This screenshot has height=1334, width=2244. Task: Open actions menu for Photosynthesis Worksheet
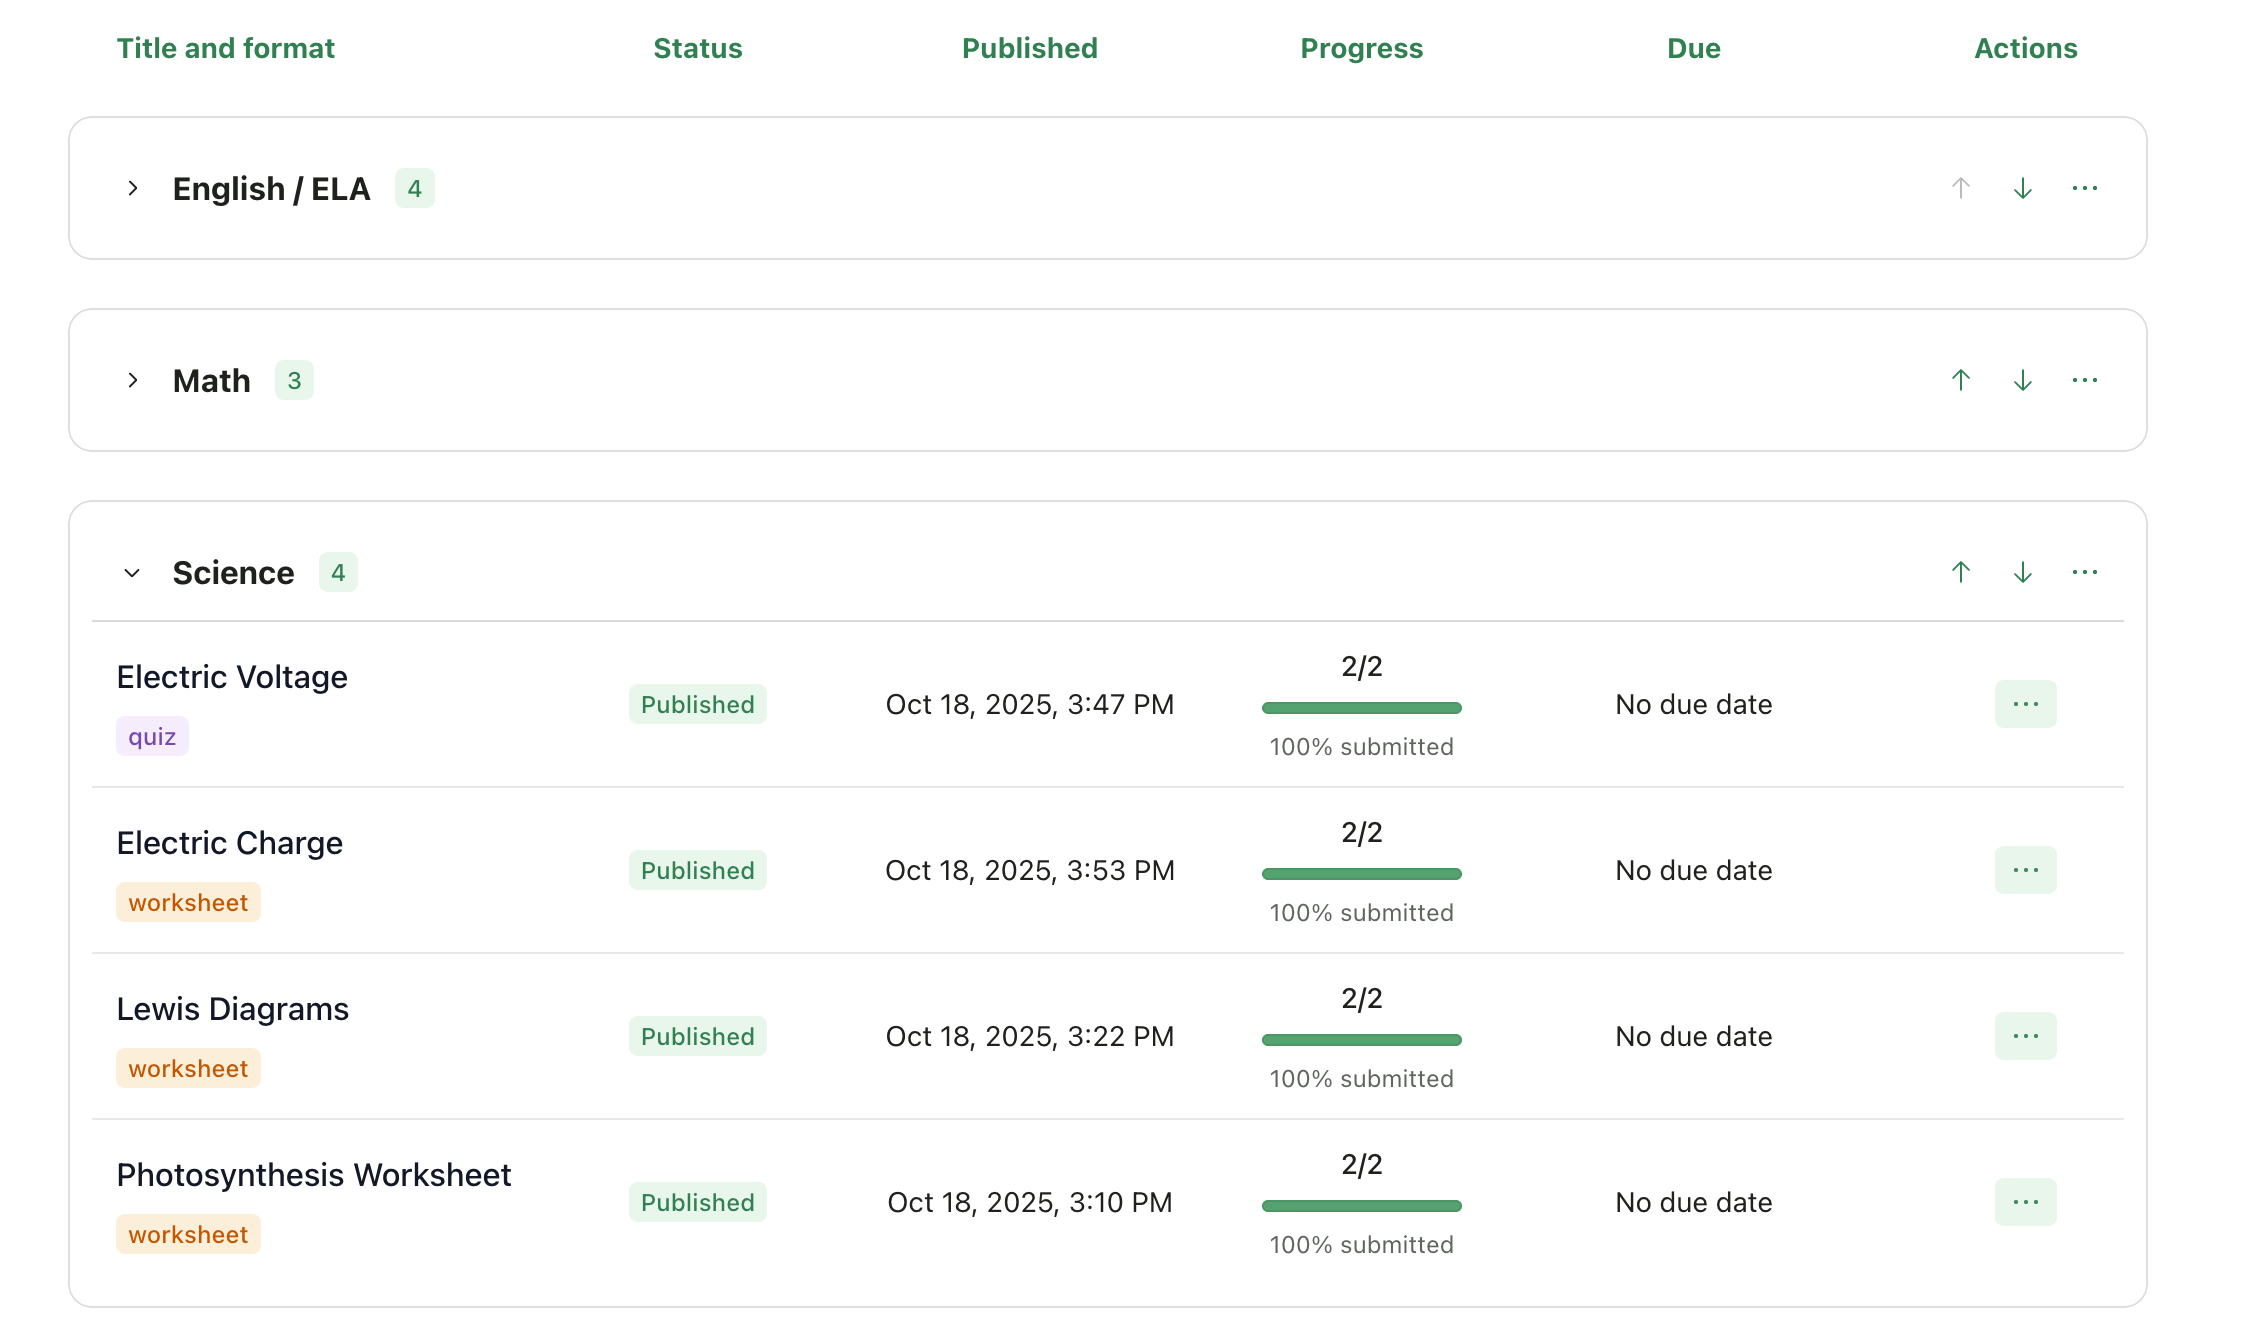(x=2025, y=1202)
